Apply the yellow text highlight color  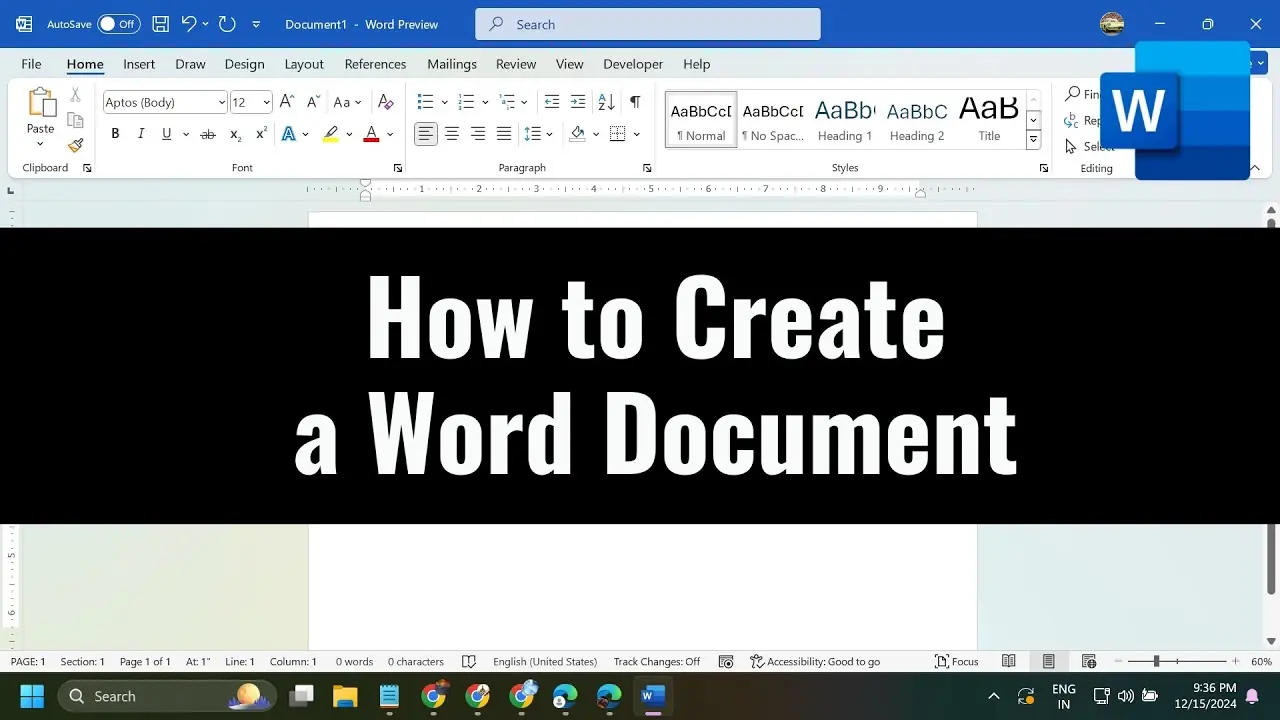click(331, 134)
